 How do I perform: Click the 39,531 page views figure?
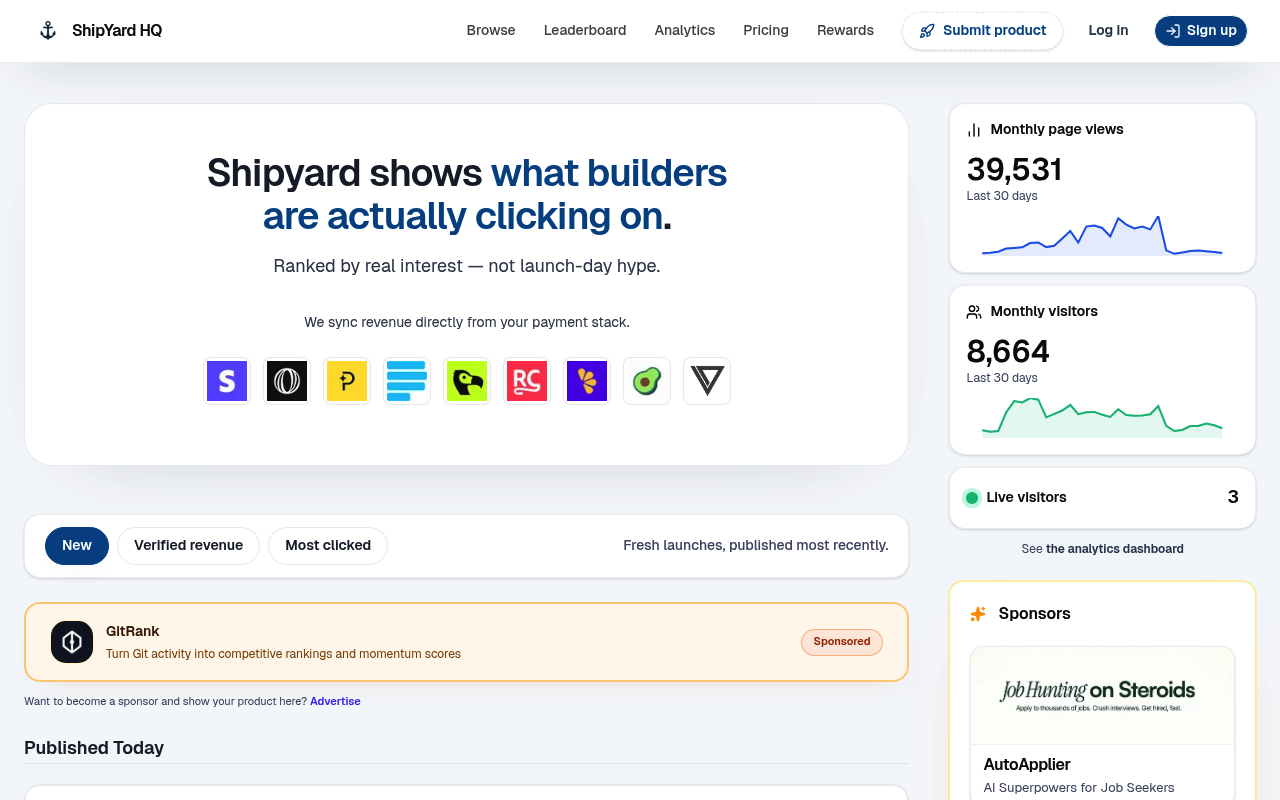point(1014,170)
